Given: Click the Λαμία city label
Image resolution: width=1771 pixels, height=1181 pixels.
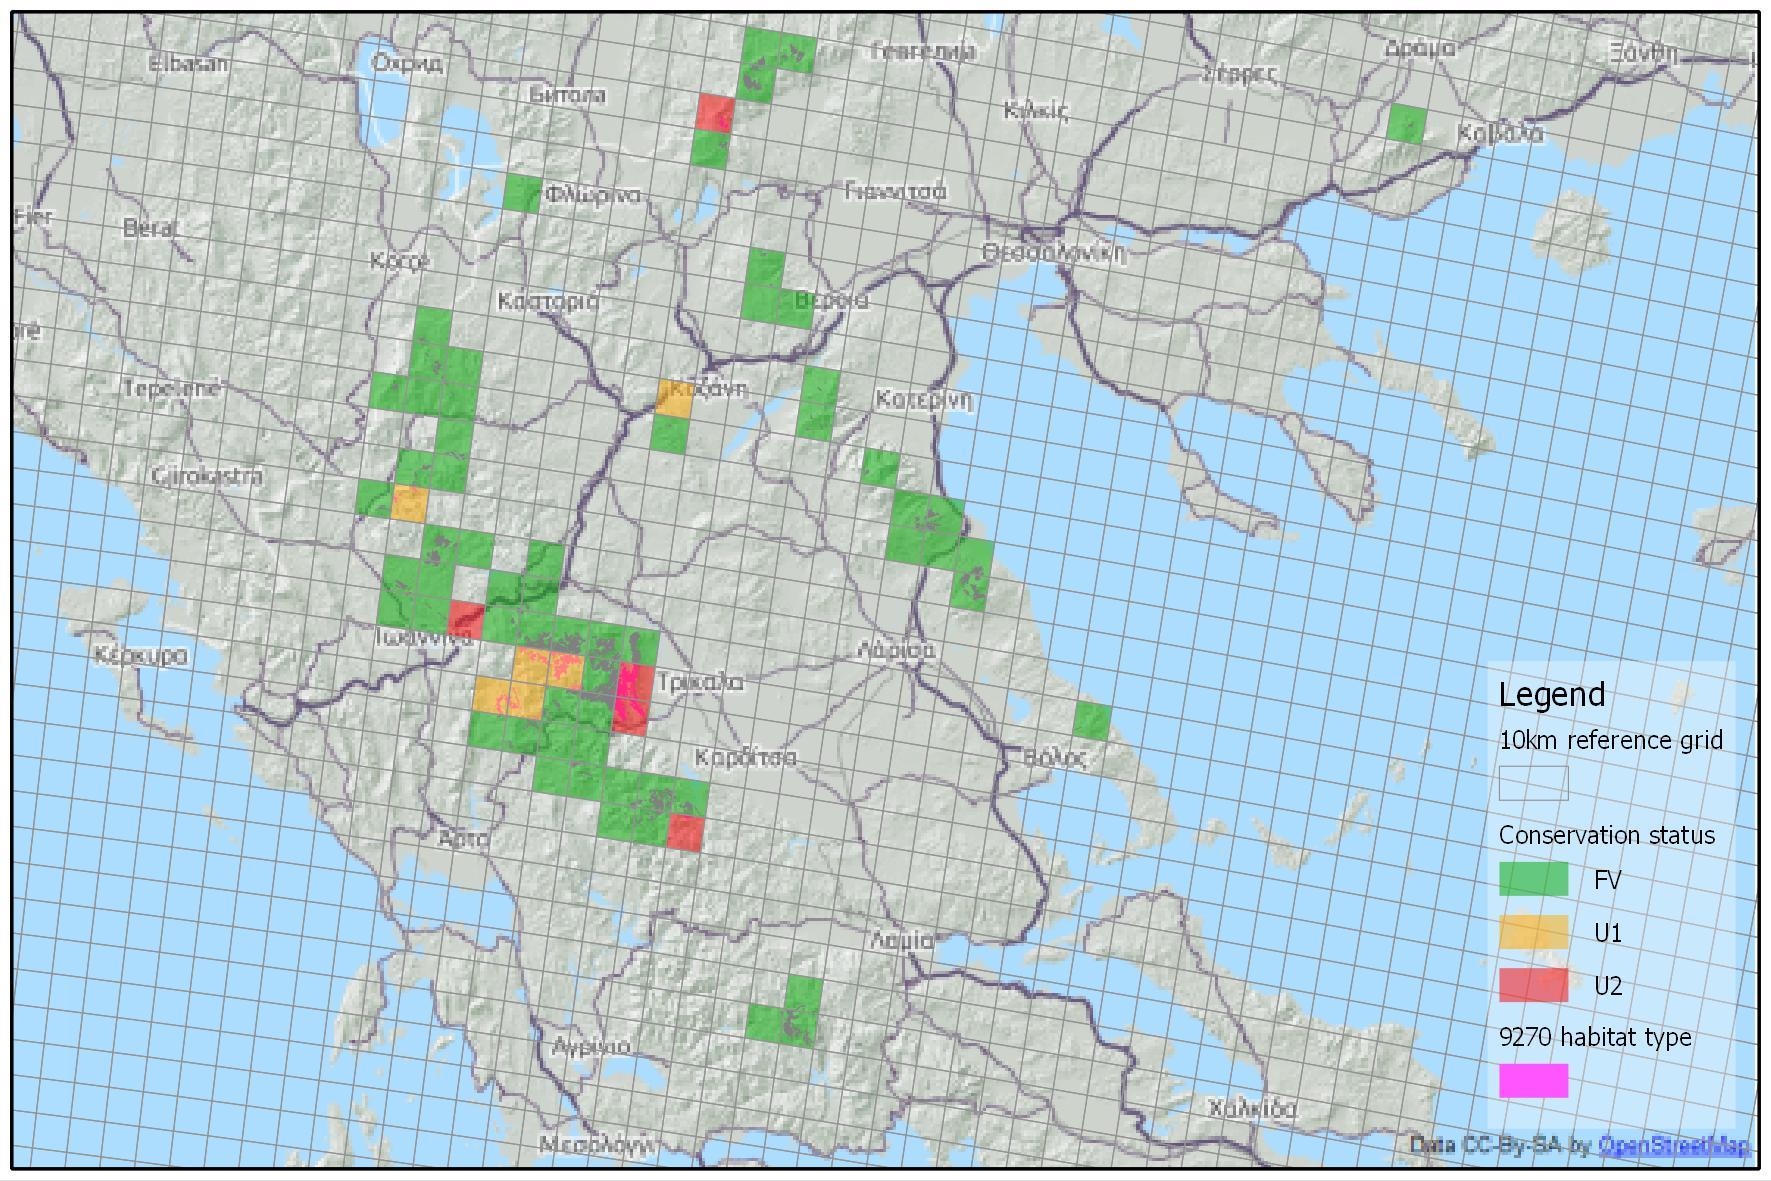Looking at the screenshot, I should tap(902, 940).
